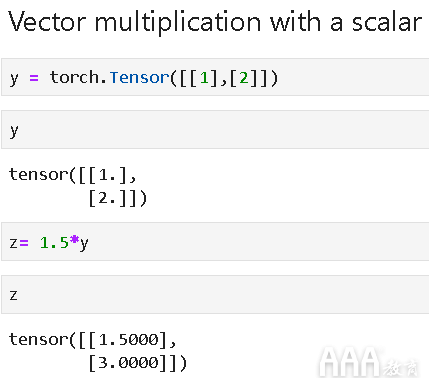The height and width of the screenshot is (383, 429).
Task: Click the purple equals sign after z
Action: (x=24, y=243)
